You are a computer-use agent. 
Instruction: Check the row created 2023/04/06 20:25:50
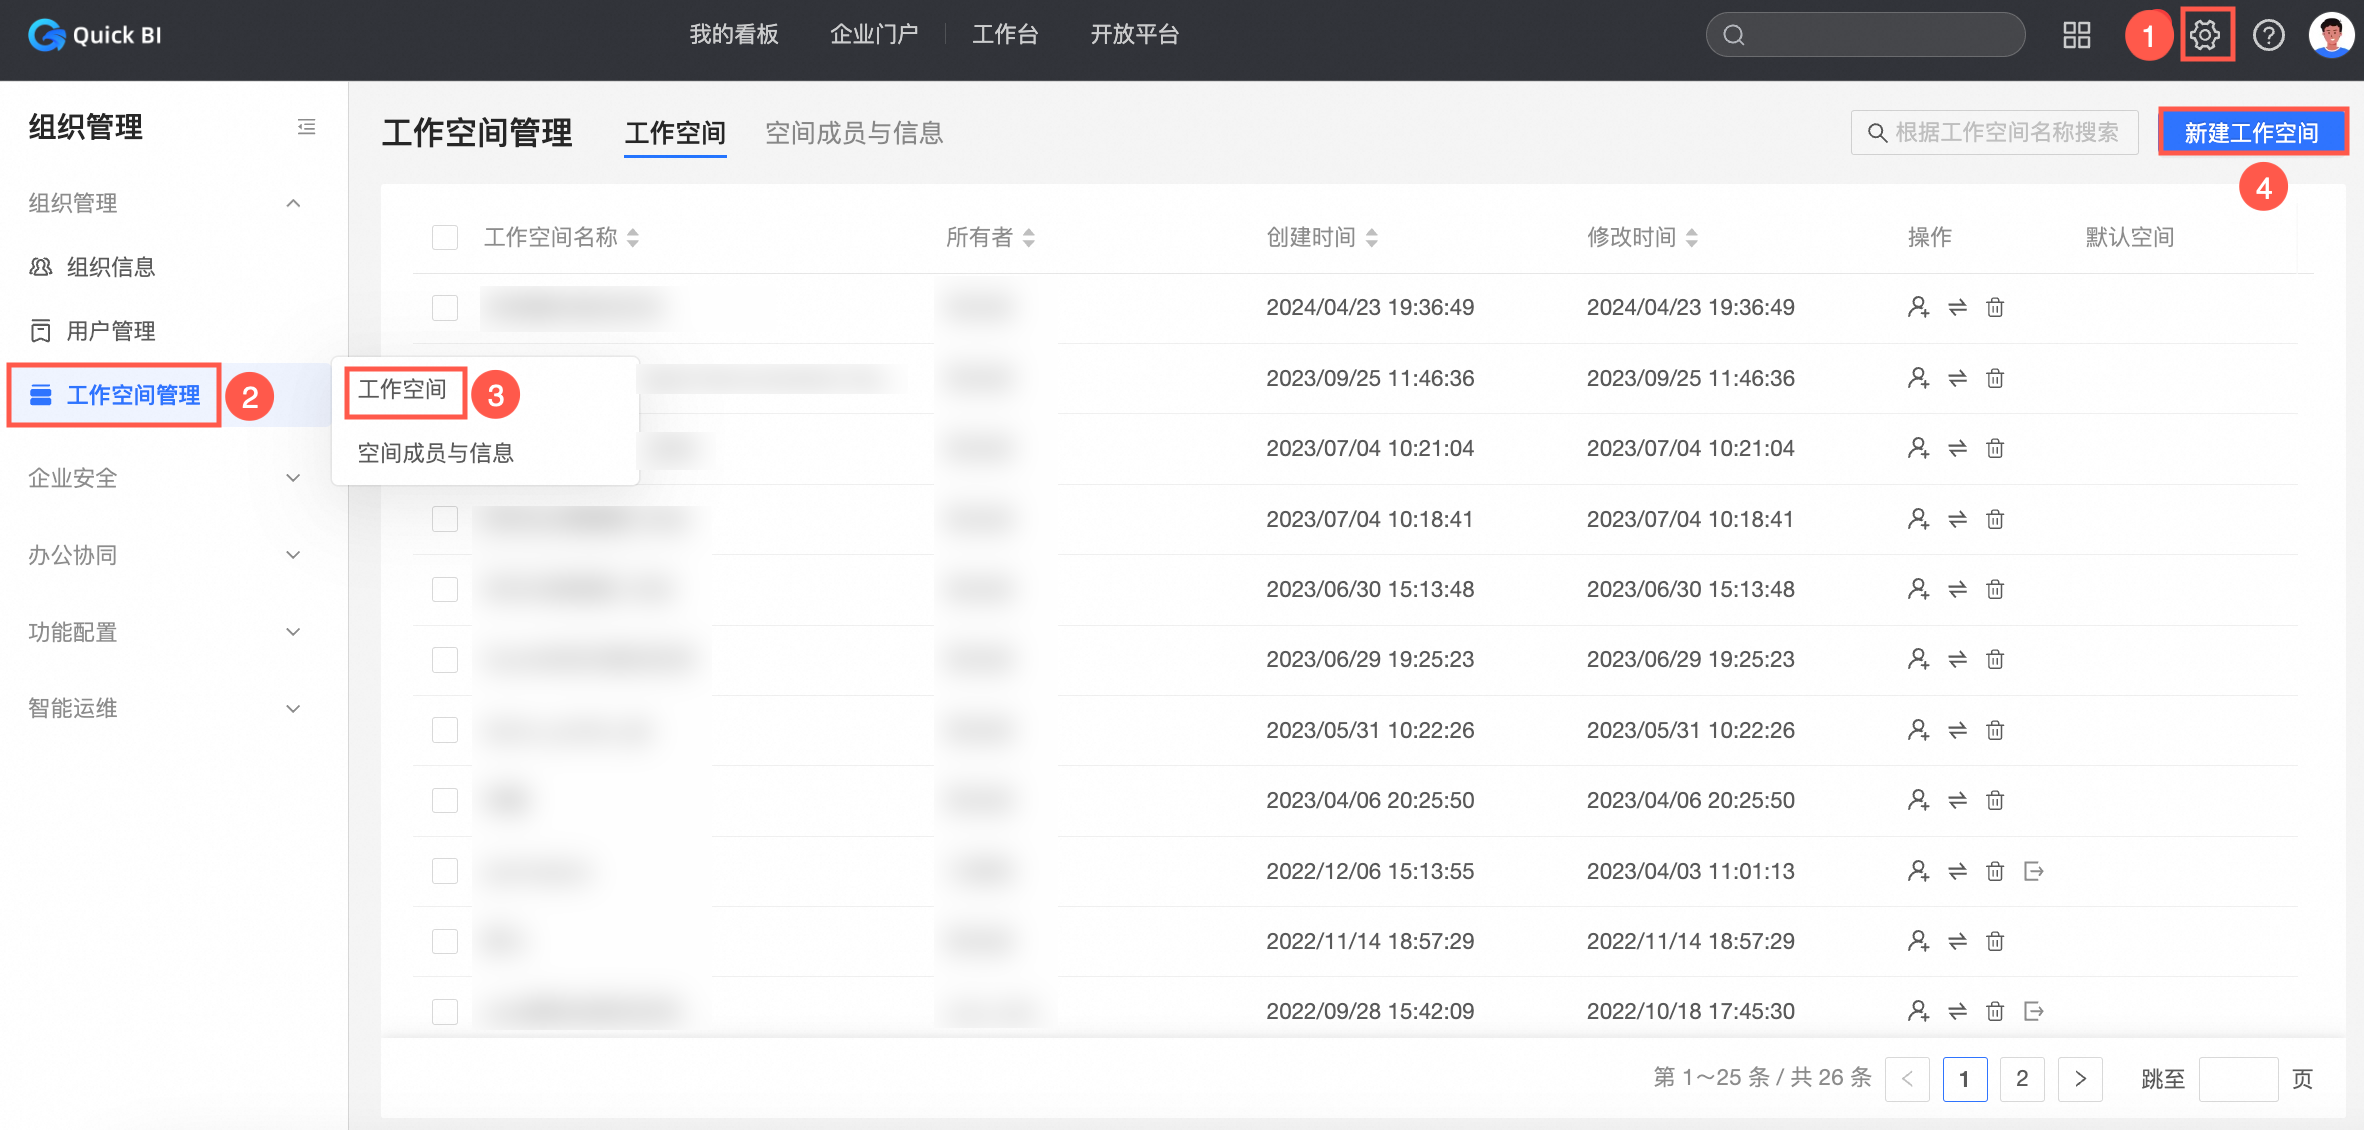click(445, 800)
